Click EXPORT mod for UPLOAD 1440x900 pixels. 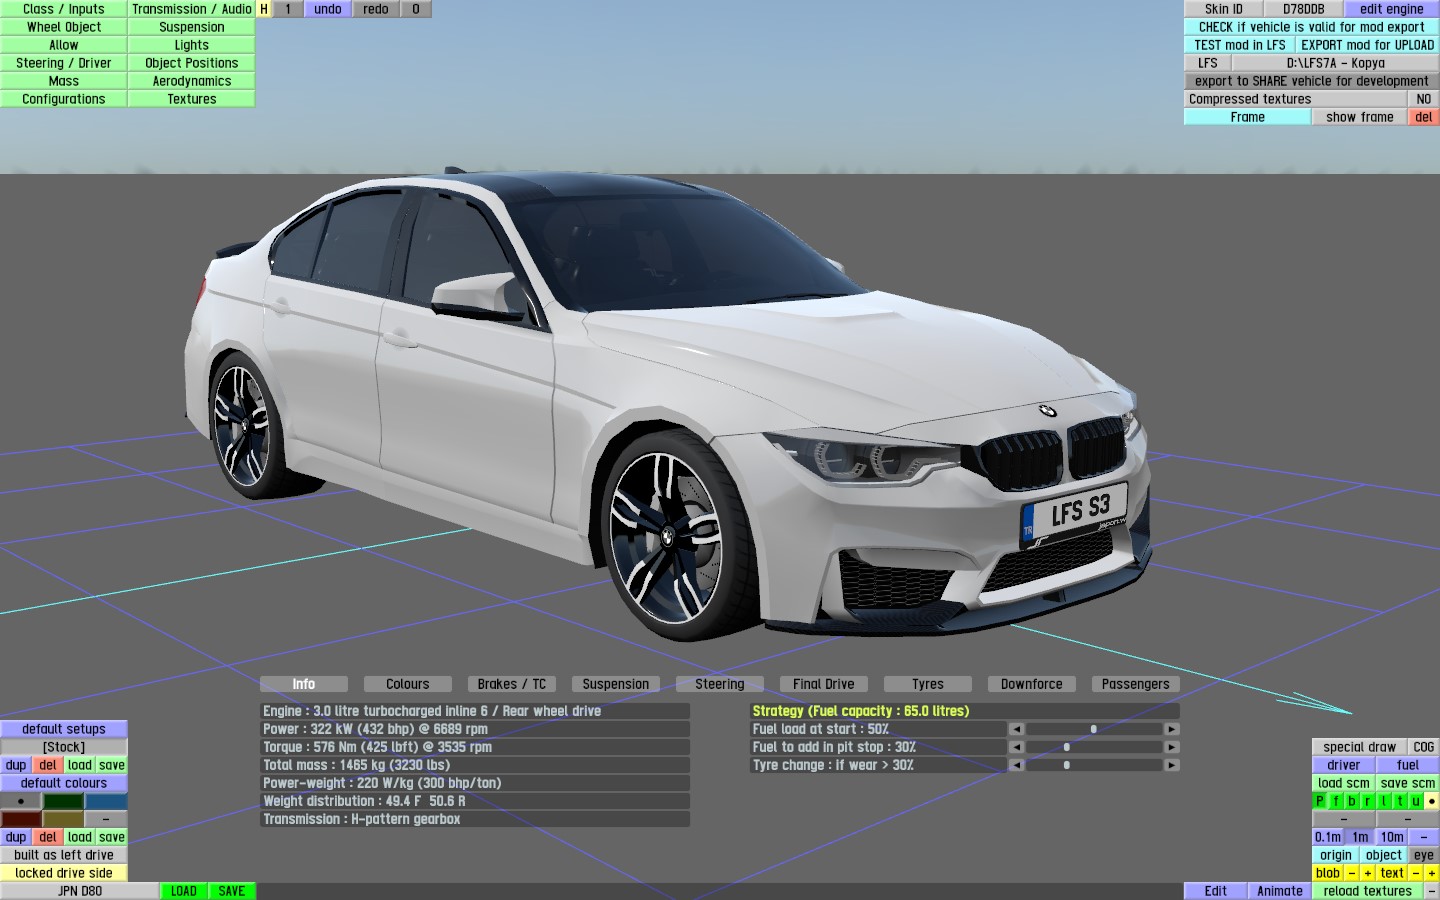[1368, 45]
